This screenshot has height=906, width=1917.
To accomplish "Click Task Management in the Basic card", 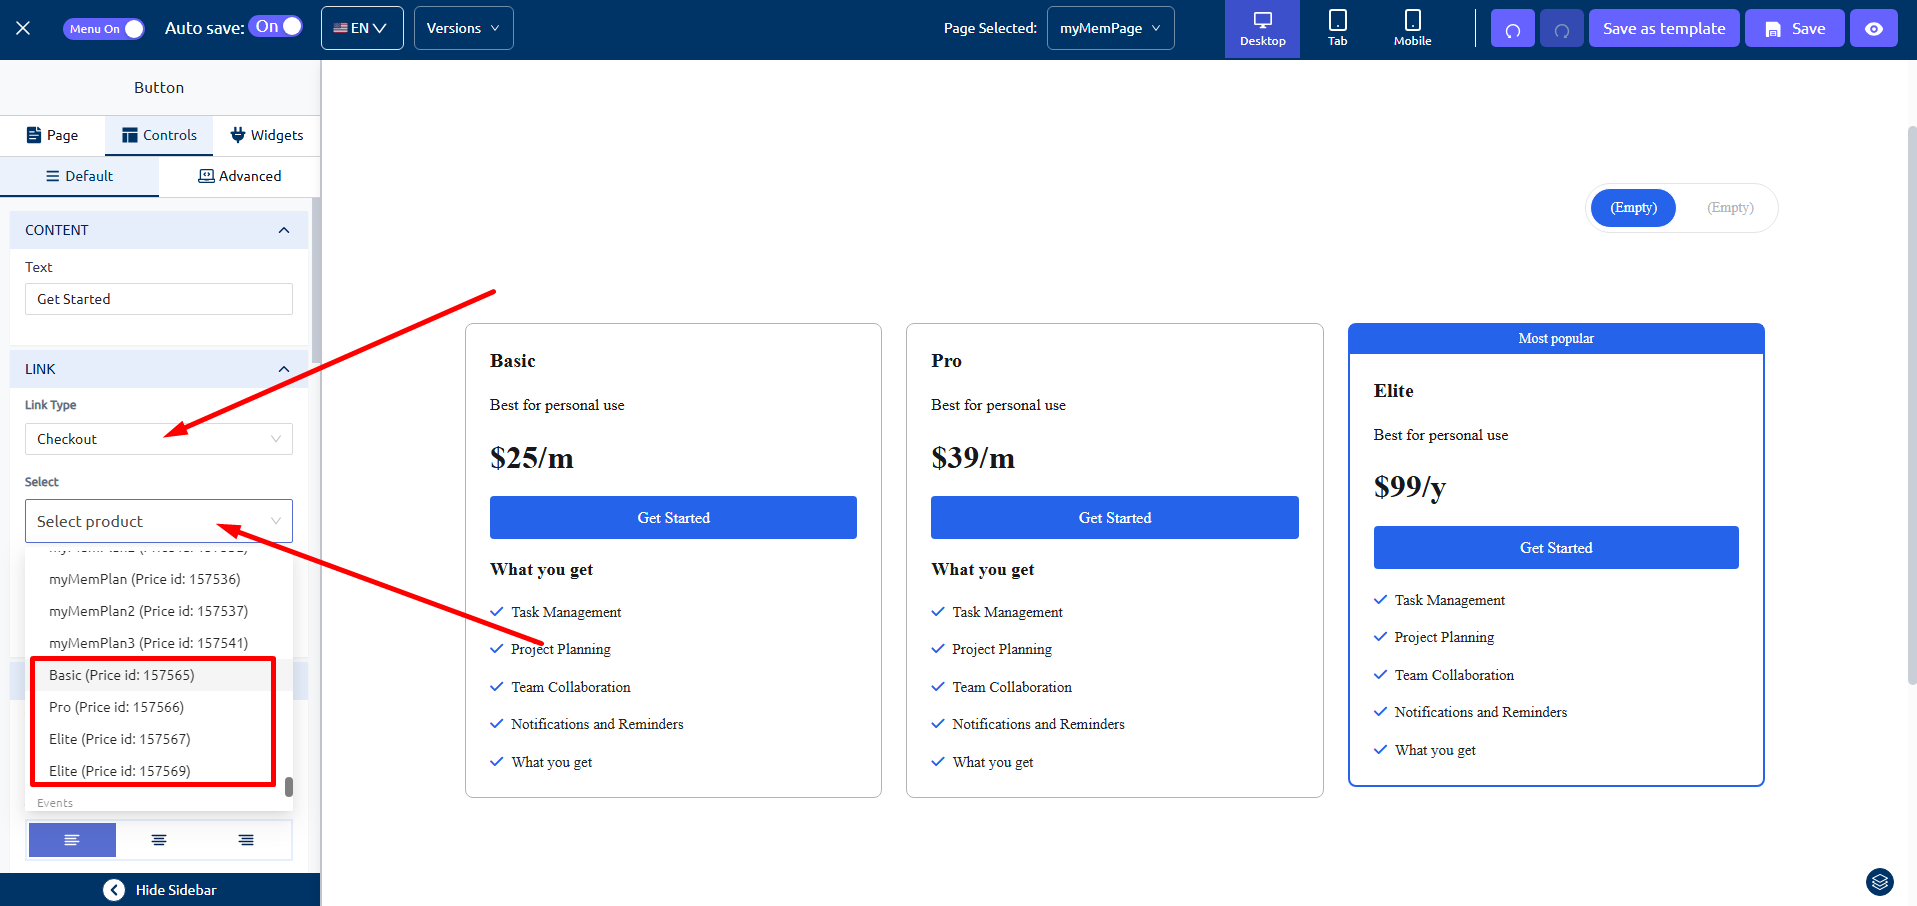I will click(x=566, y=612).
